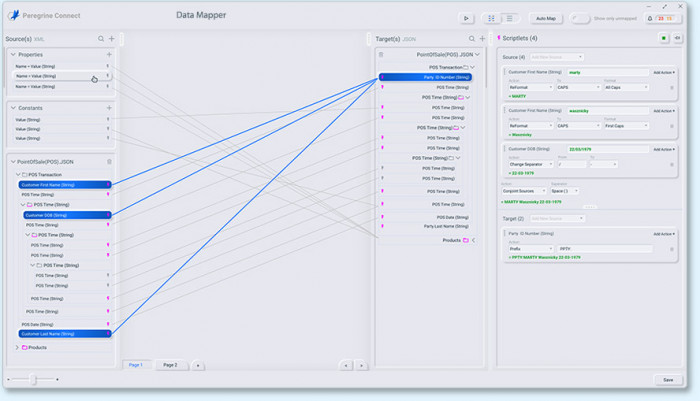
Task: Click the folder icon of the source Products node
Action: 25,347
